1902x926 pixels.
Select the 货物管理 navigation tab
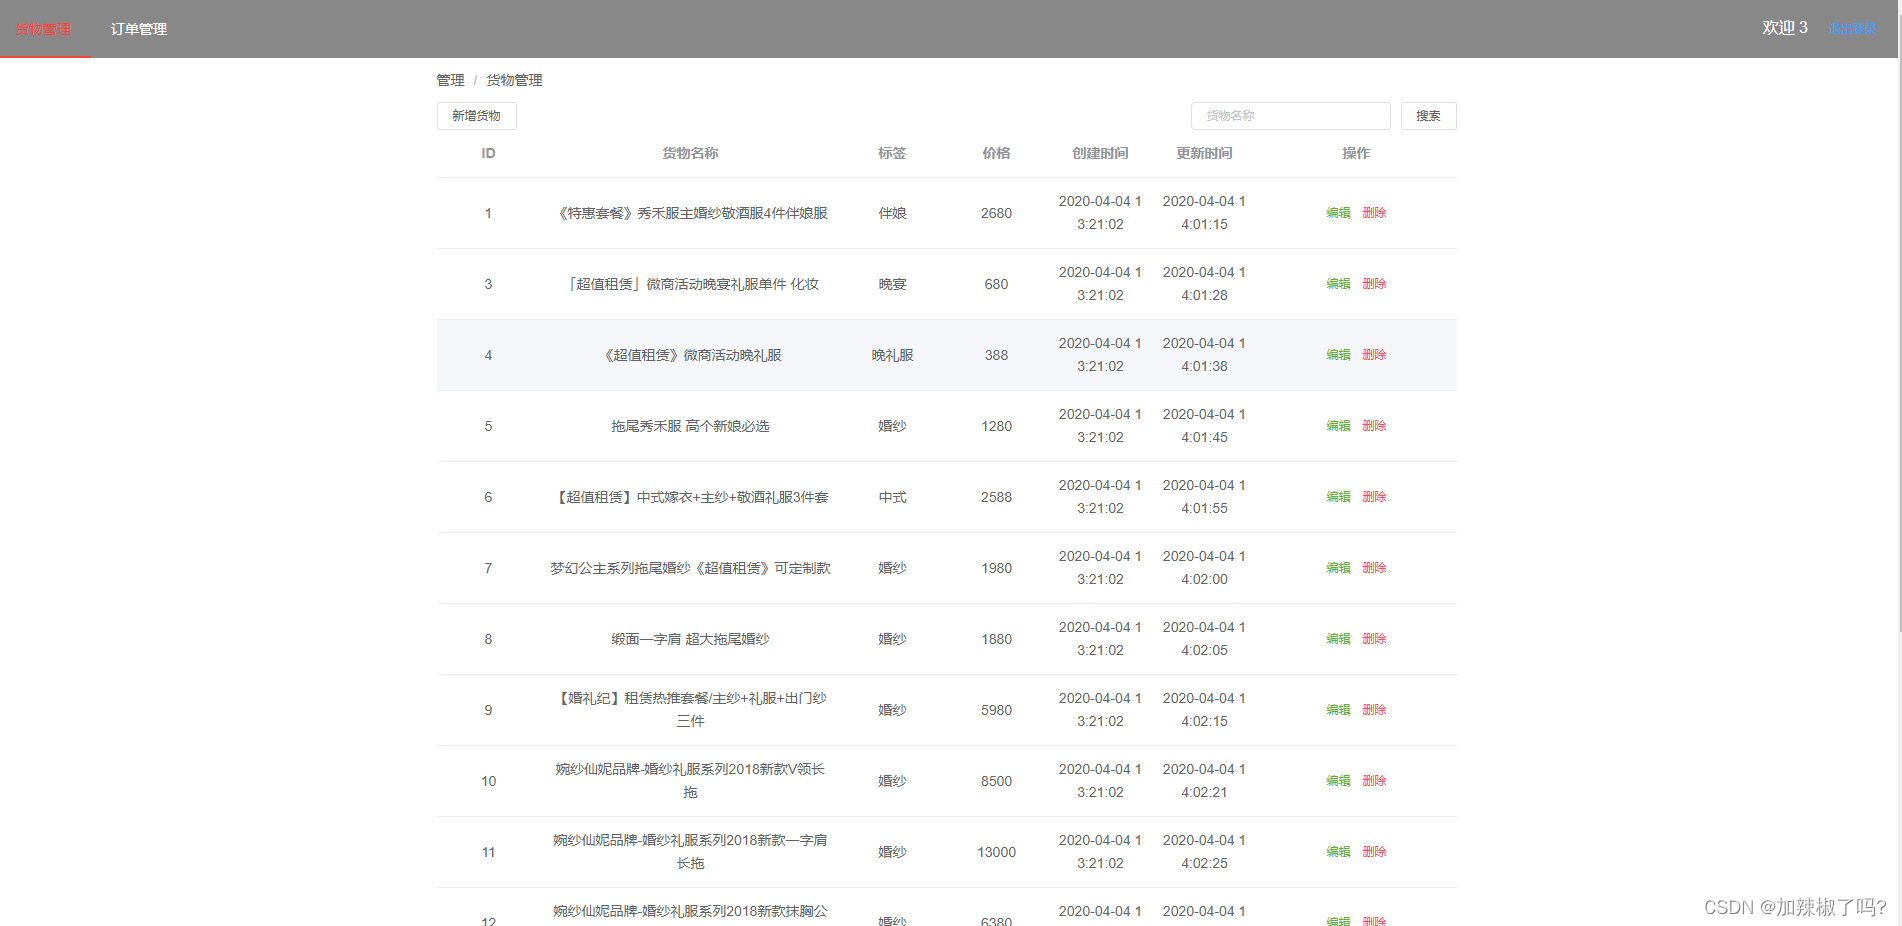[45, 29]
